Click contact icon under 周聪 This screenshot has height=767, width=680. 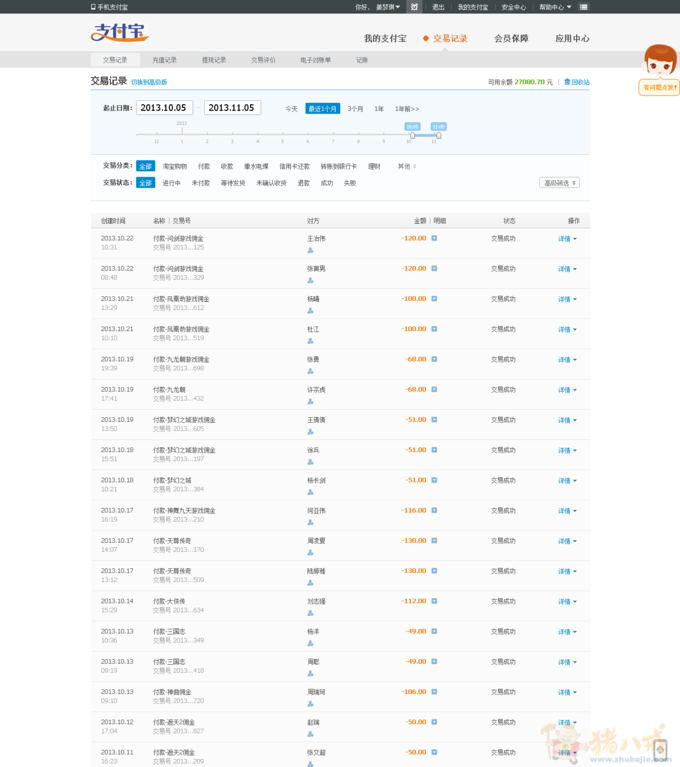(x=310, y=673)
